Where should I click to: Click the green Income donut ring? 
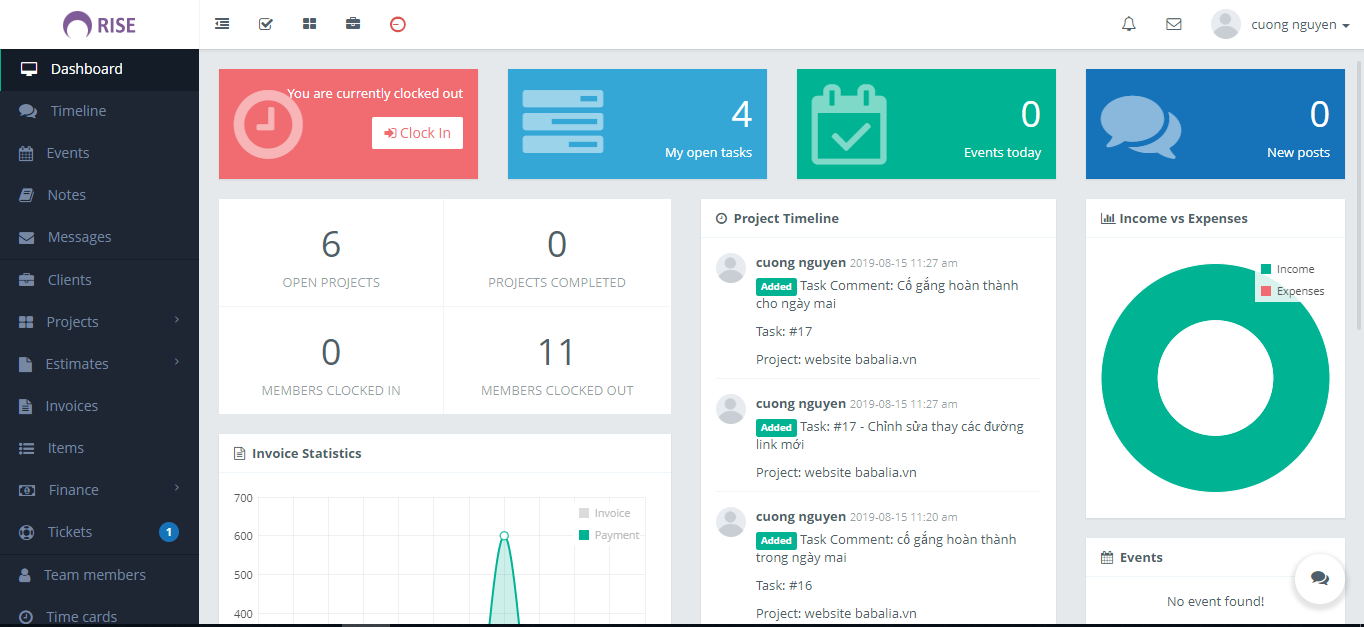tap(1129, 378)
